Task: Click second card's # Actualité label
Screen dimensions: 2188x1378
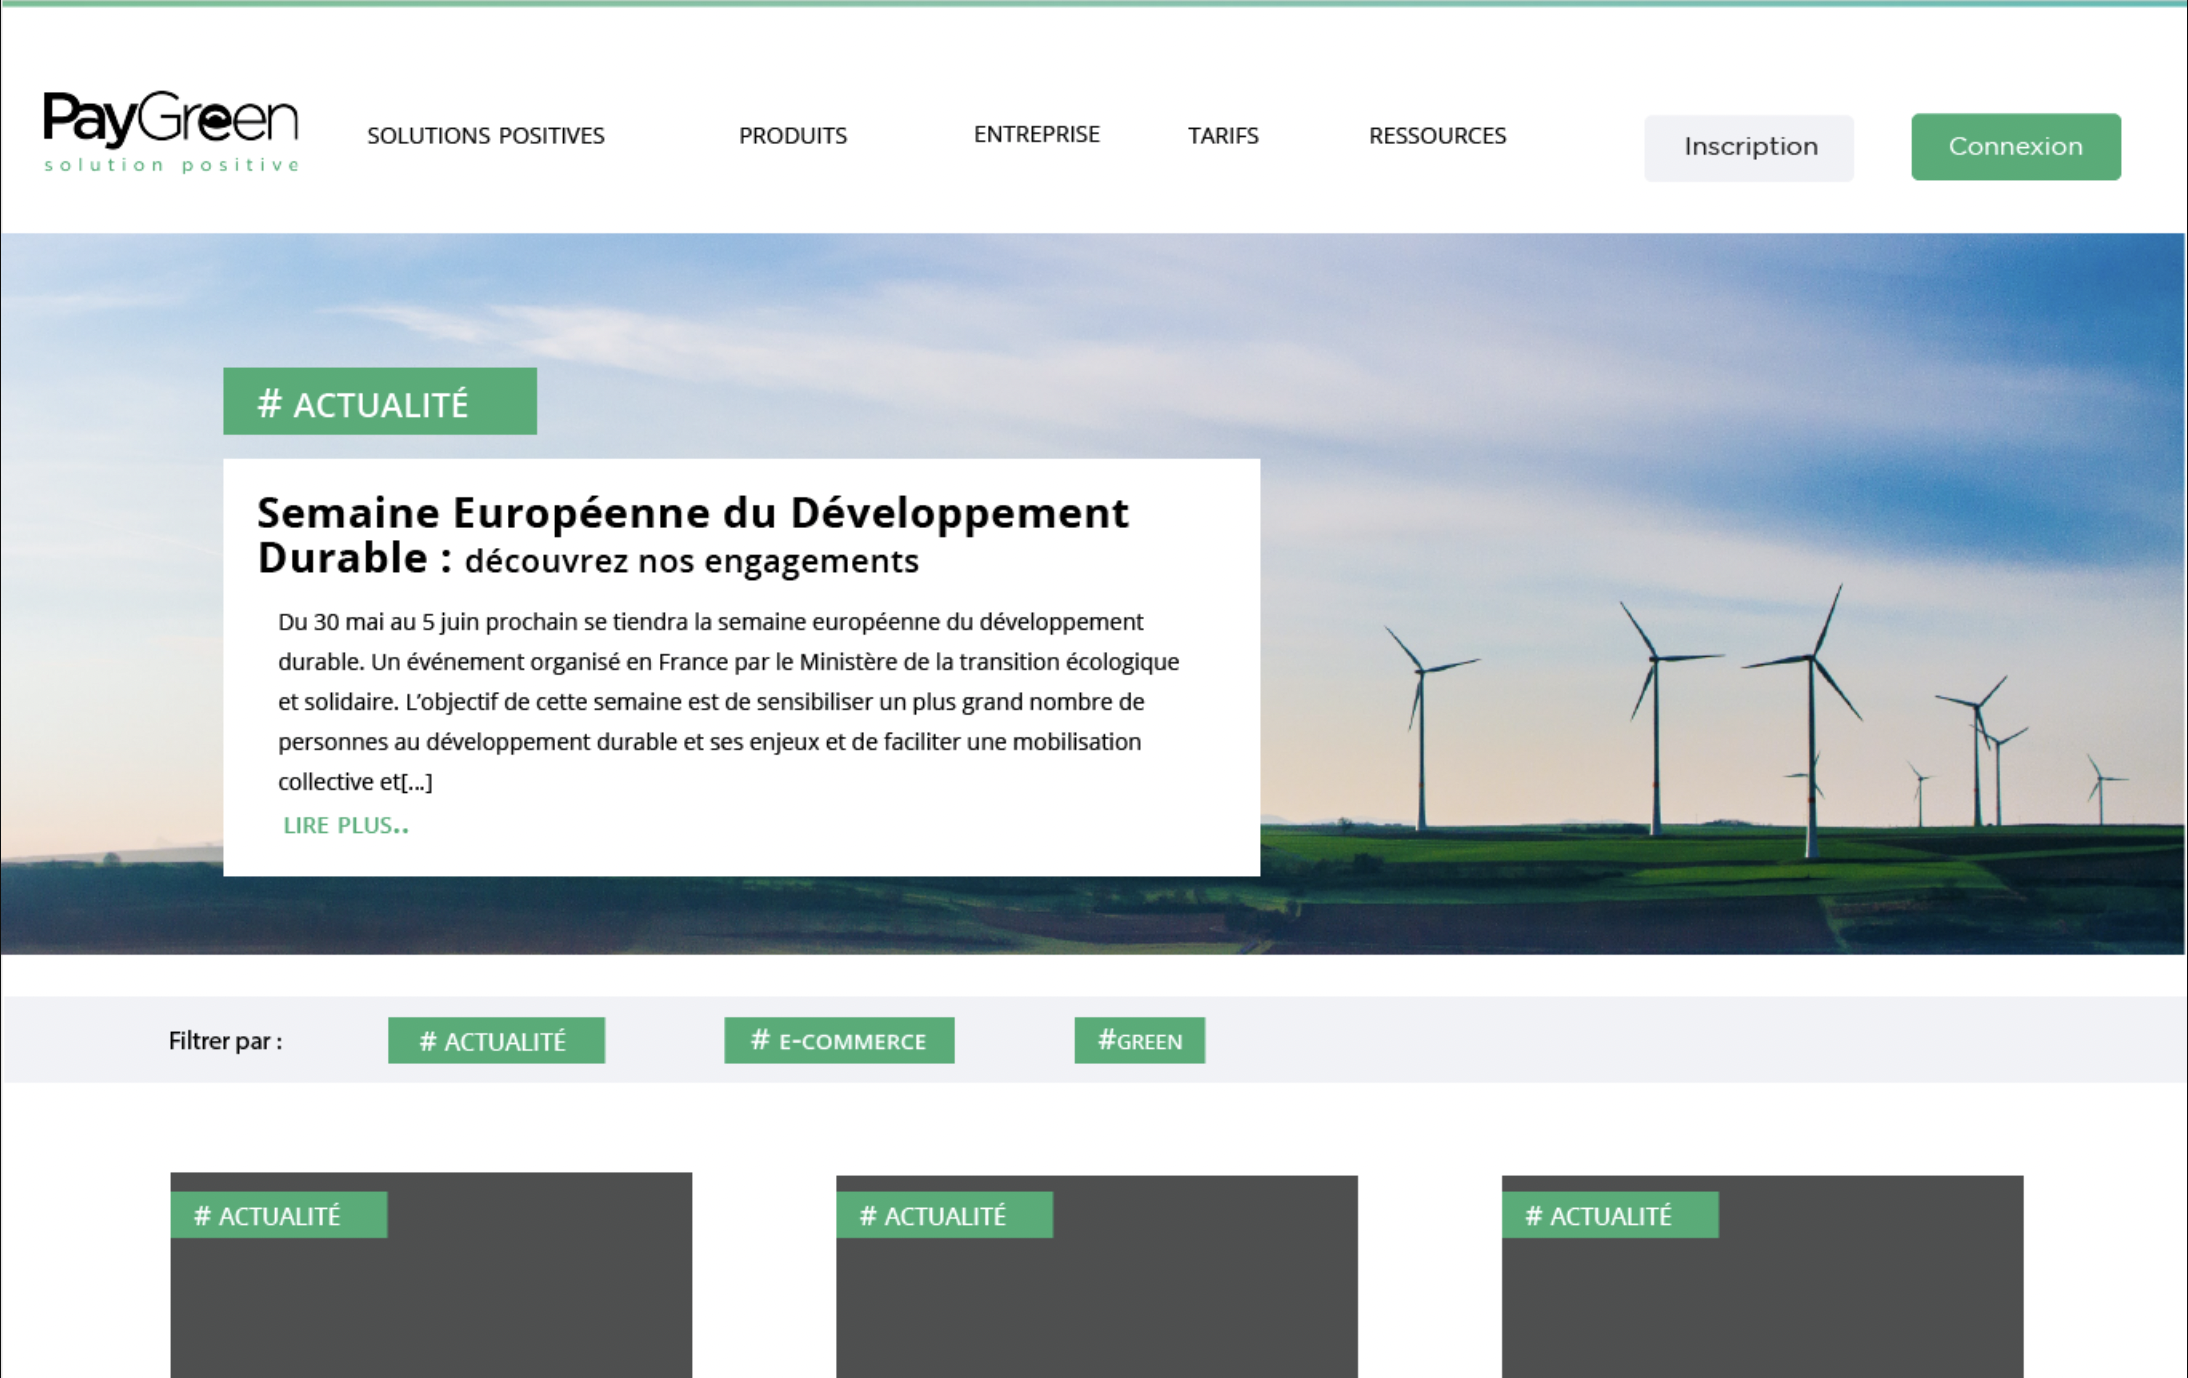Action: click(943, 1215)
